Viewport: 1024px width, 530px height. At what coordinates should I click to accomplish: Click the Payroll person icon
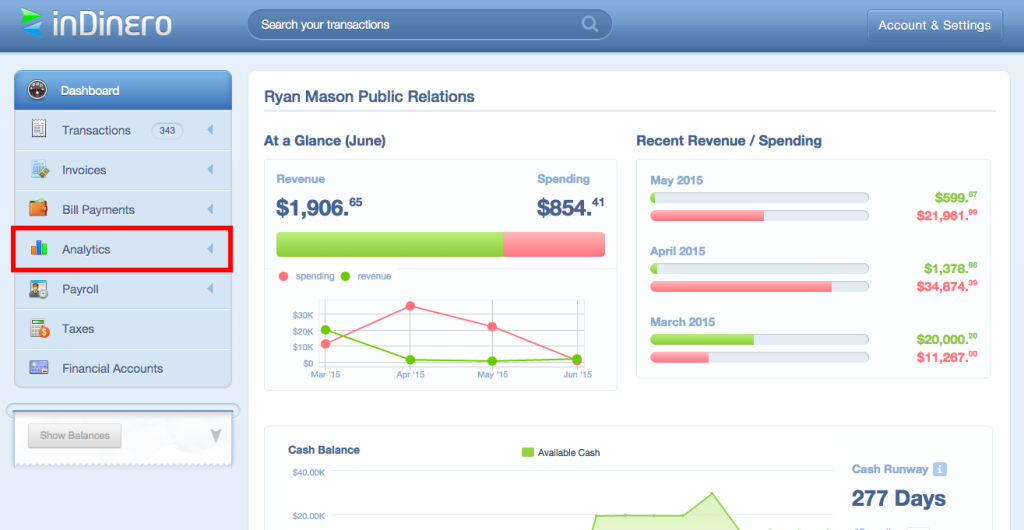click(39, 289)
